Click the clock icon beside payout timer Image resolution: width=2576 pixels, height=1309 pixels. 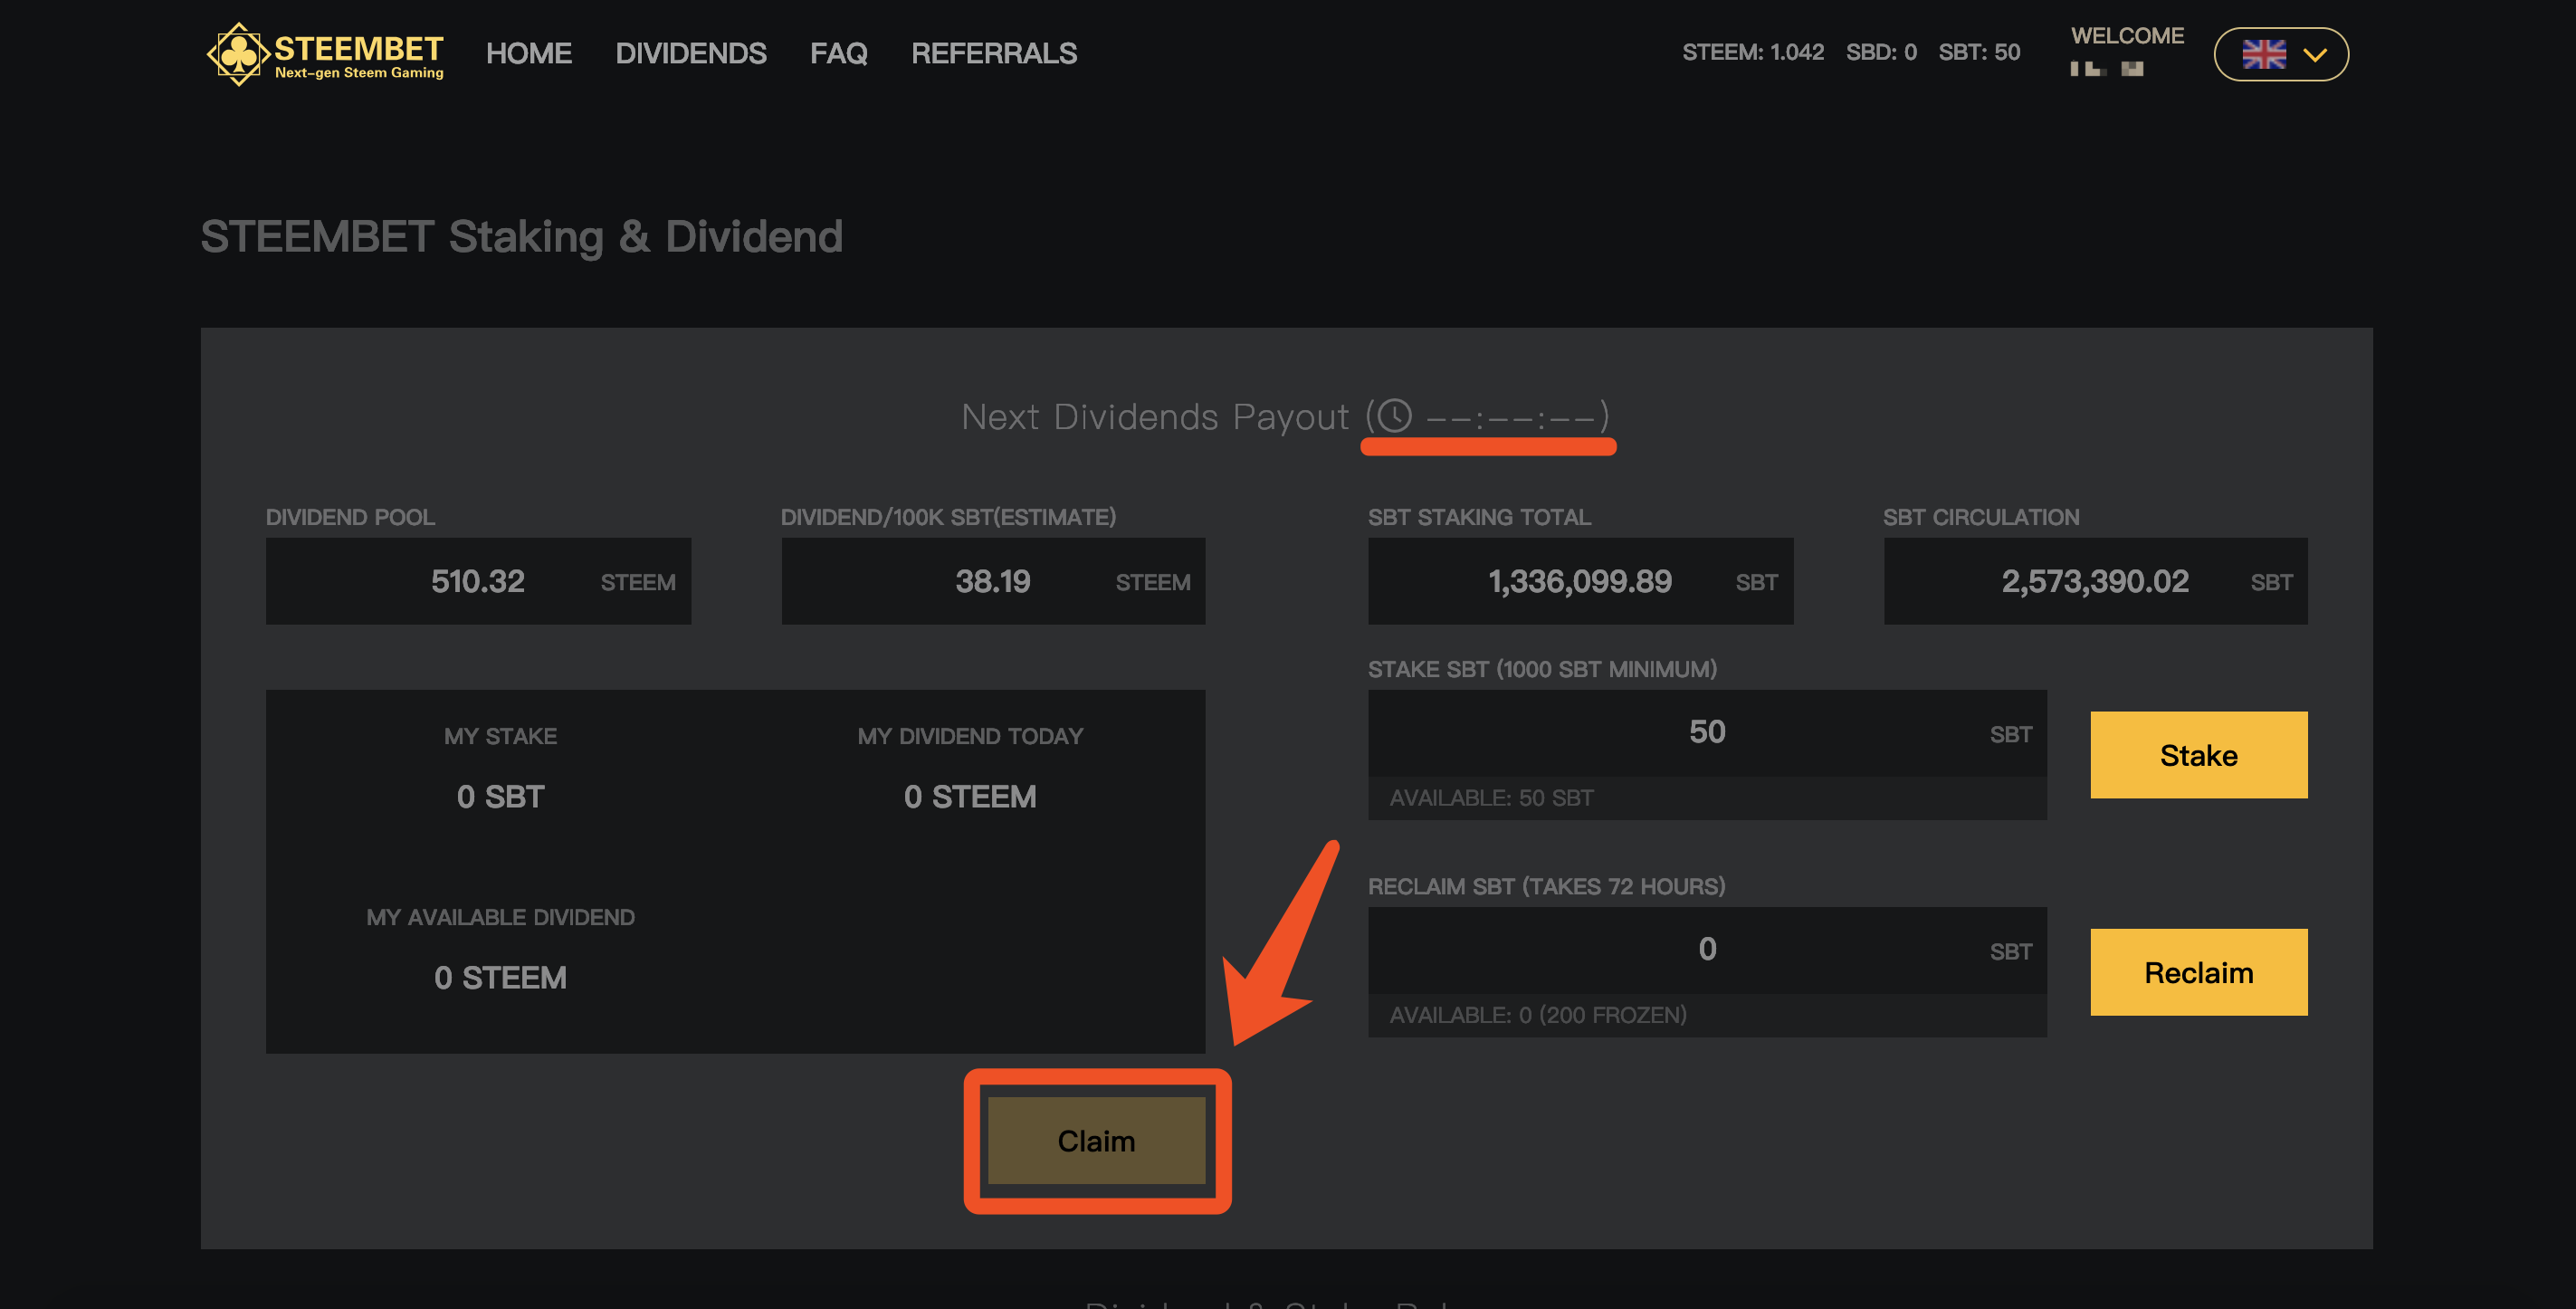[1394, 415]
